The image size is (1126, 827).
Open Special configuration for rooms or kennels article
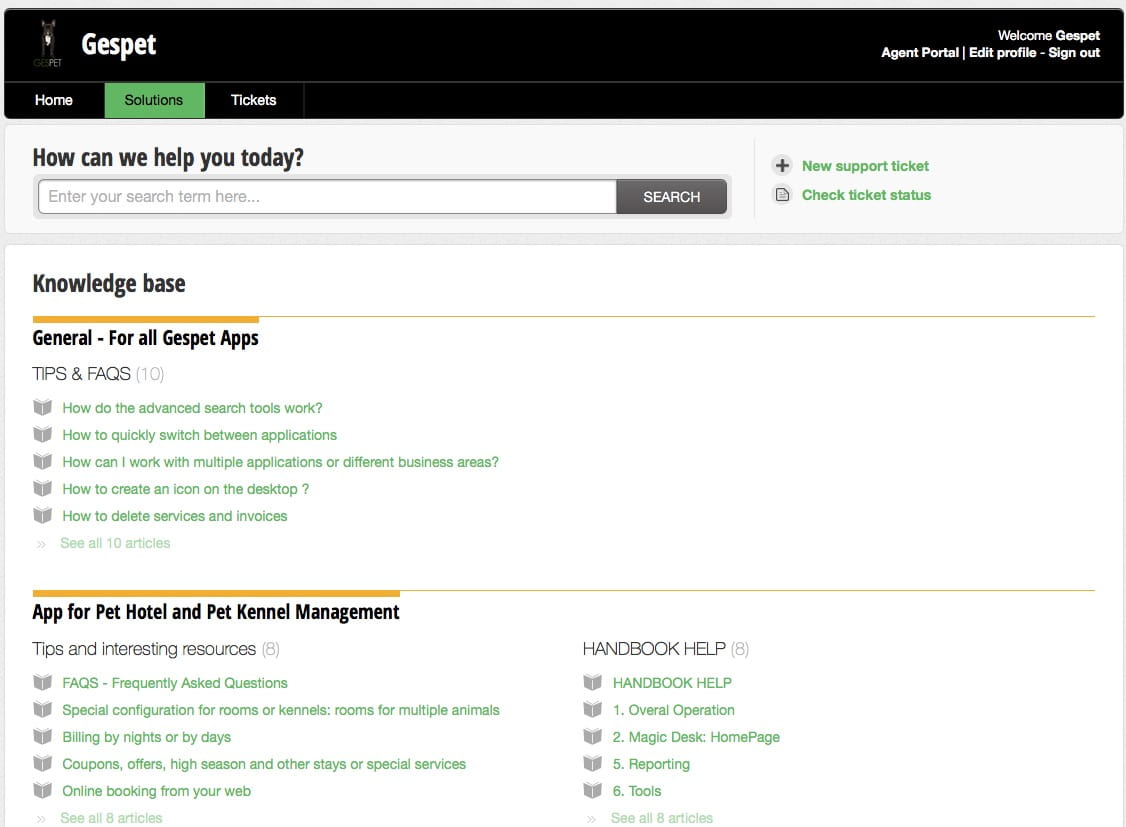click(281, 710)
